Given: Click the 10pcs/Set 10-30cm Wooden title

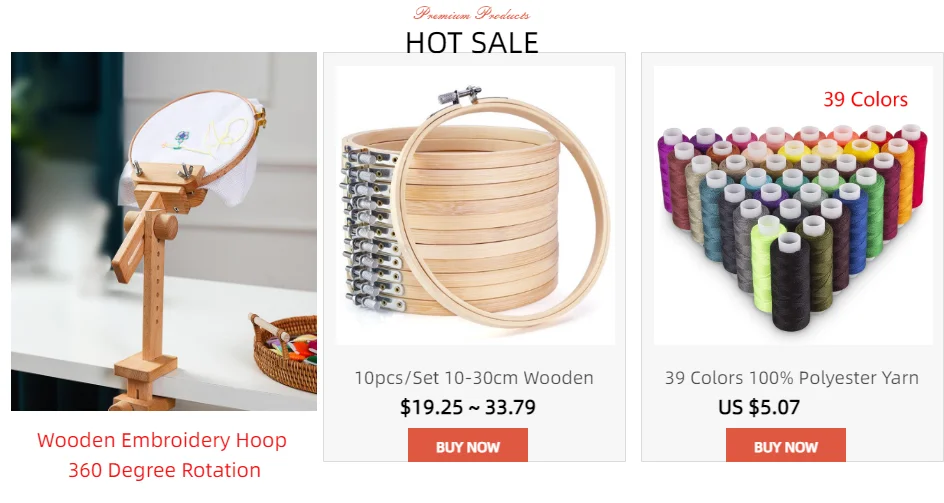Looking at the screenshot, I should [474, 378].
